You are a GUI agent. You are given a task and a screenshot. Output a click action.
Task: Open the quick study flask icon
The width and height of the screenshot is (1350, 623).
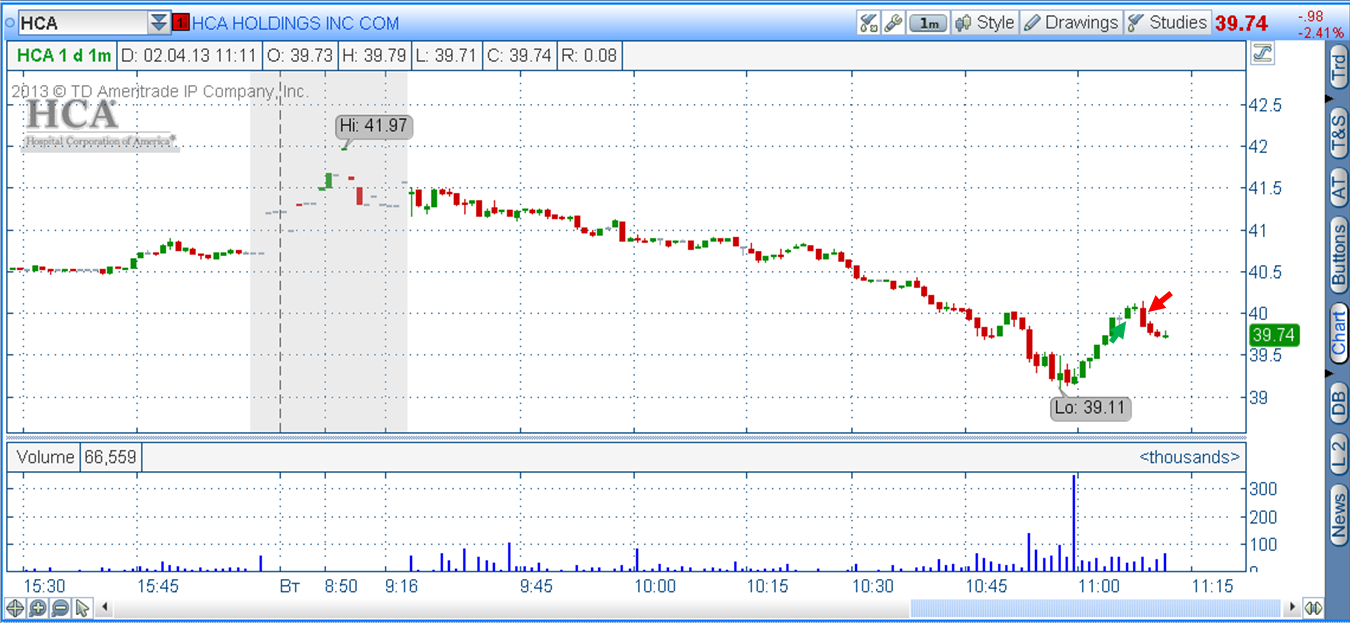(869, 23)
